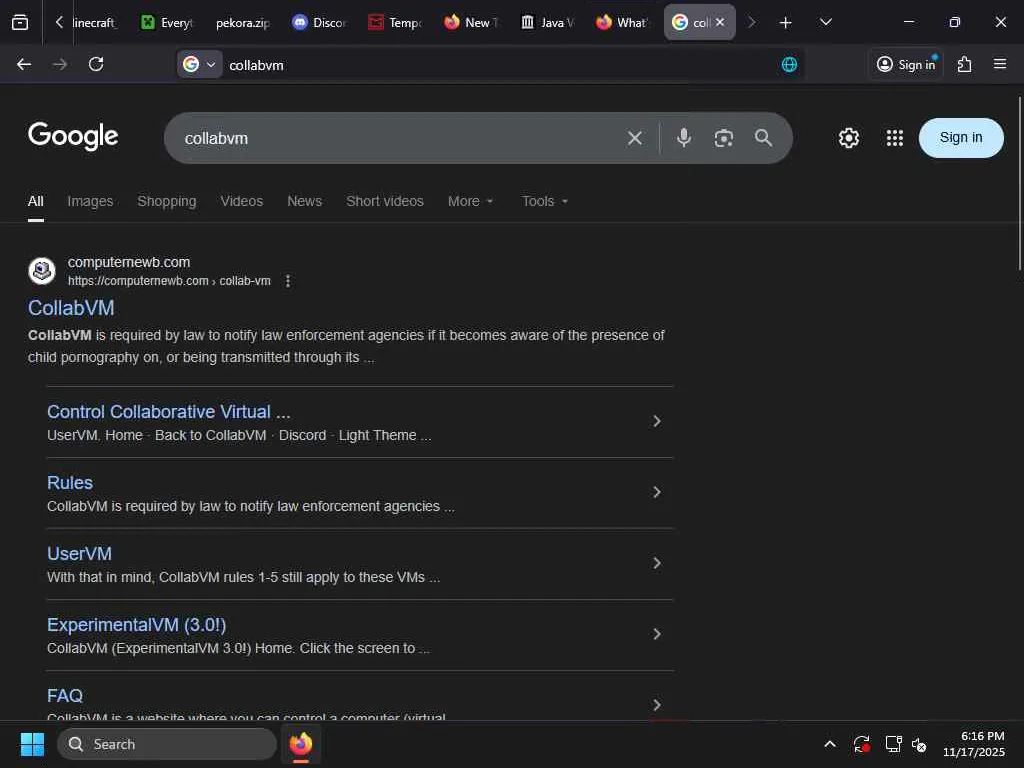
Task: Search by image with camera icon
Action: (724, 138)
